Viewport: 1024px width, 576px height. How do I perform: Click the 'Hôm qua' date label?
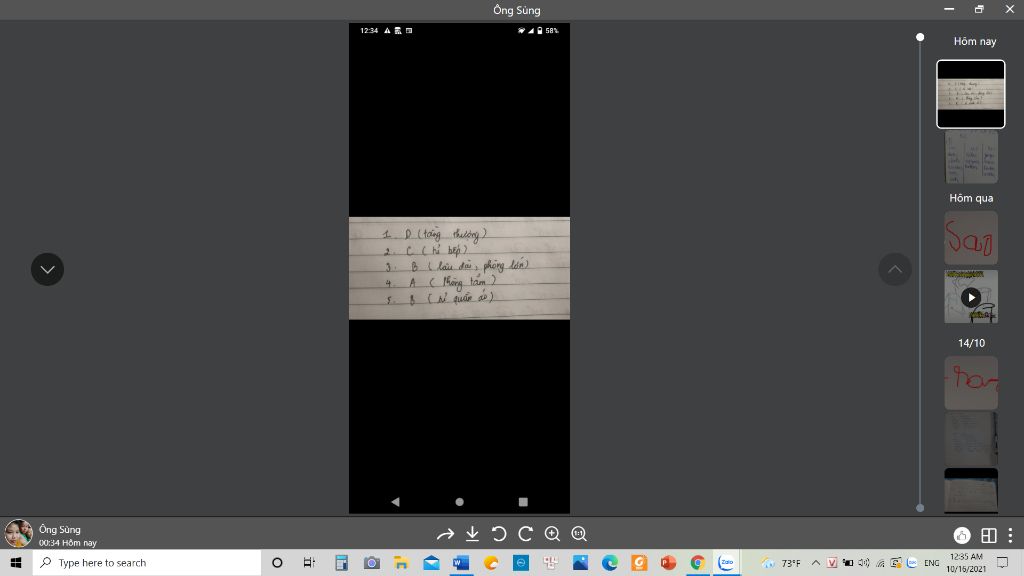pyautogui.click(x=971, y=198)
